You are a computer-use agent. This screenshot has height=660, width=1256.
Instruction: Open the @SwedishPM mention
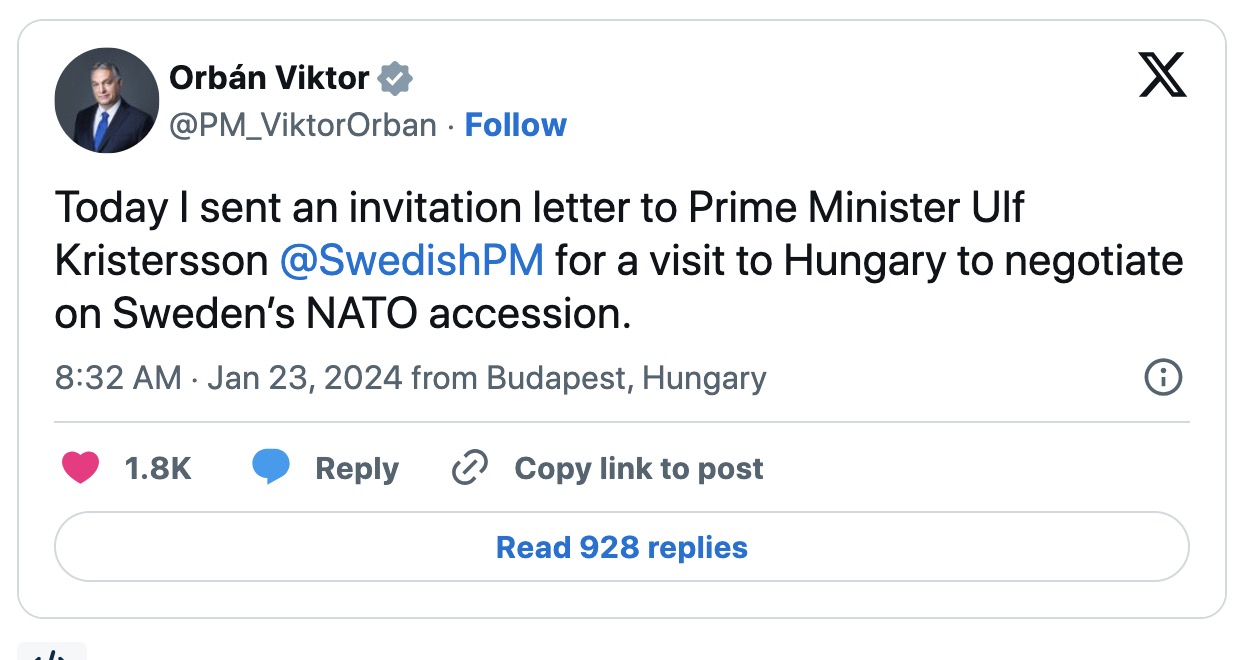412,261
